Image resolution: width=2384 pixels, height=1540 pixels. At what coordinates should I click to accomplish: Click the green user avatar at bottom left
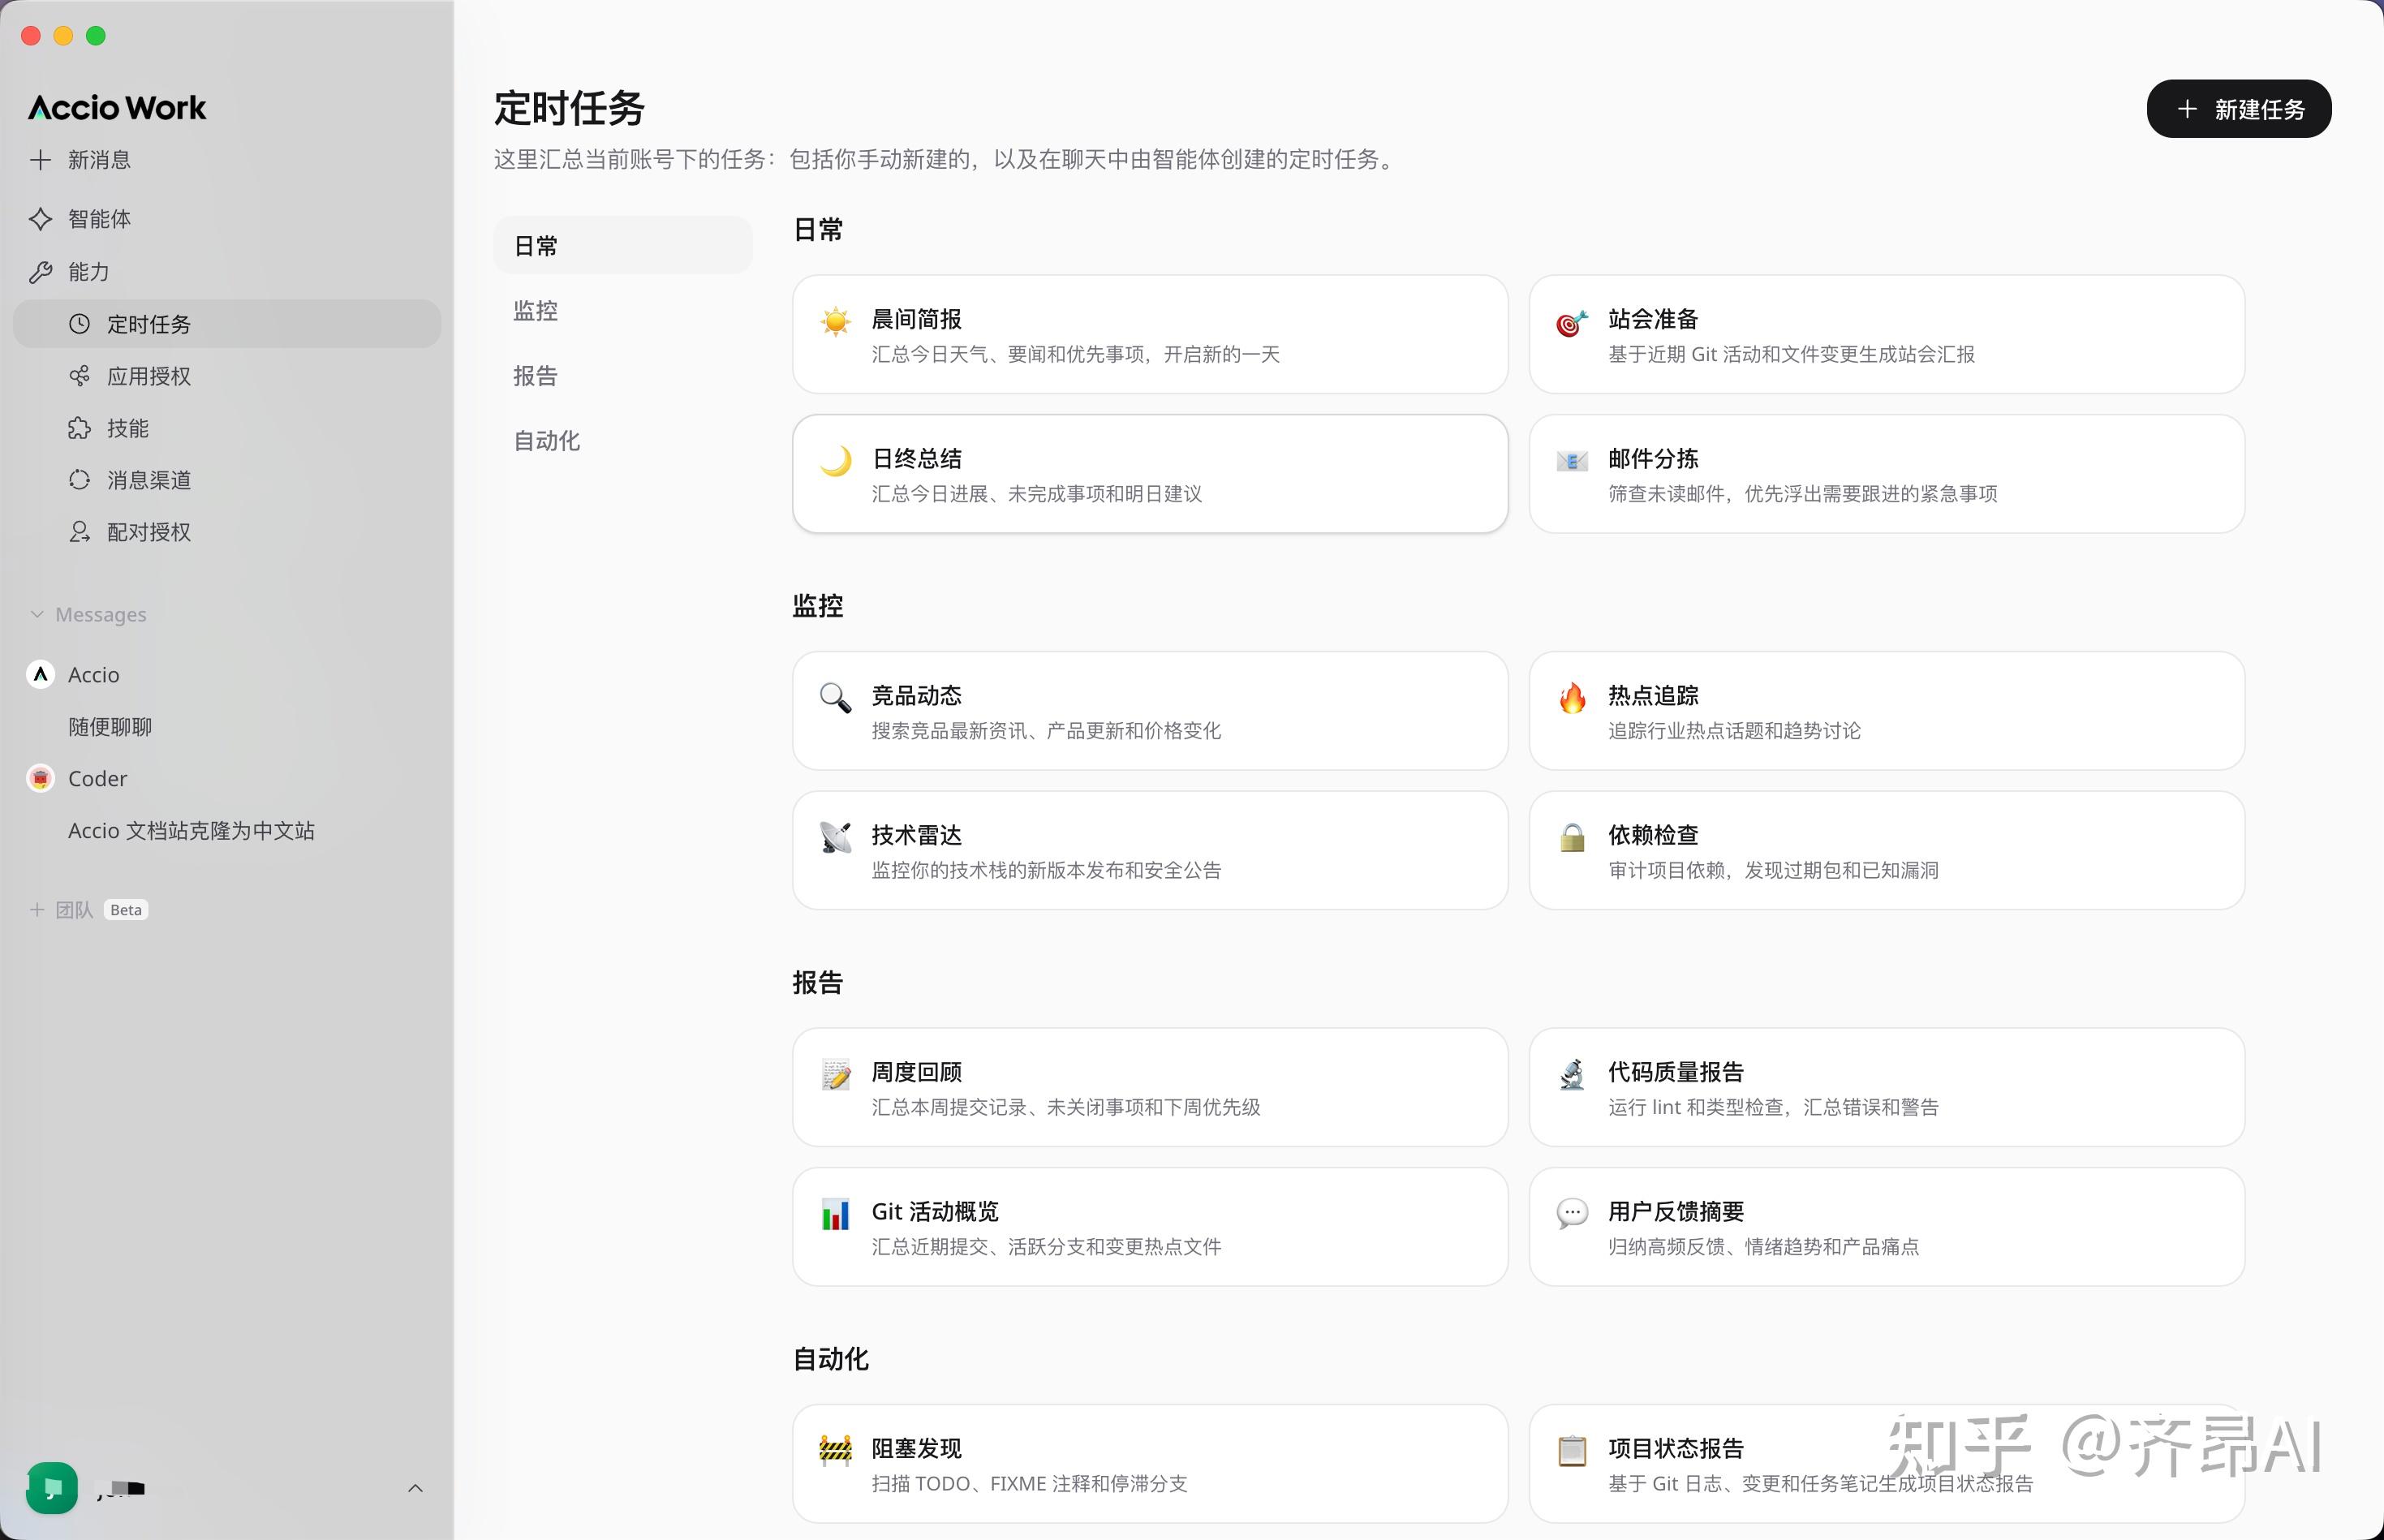52,1488
